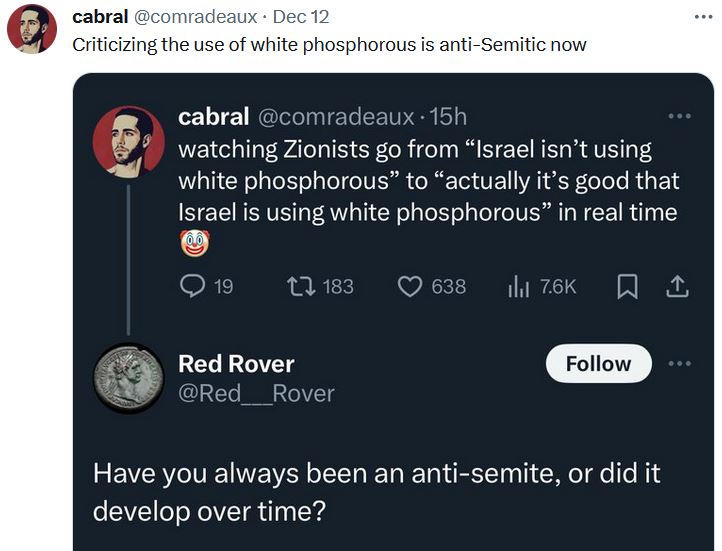
Task: Open more options on quoted cabral tweet
Action: click(680, 116)
